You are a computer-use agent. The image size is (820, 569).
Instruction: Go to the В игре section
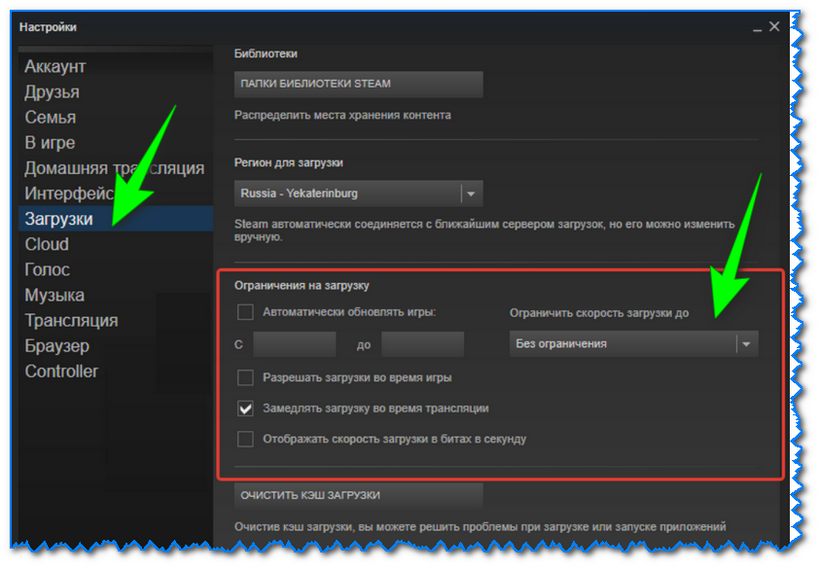[x=50, y=143]
